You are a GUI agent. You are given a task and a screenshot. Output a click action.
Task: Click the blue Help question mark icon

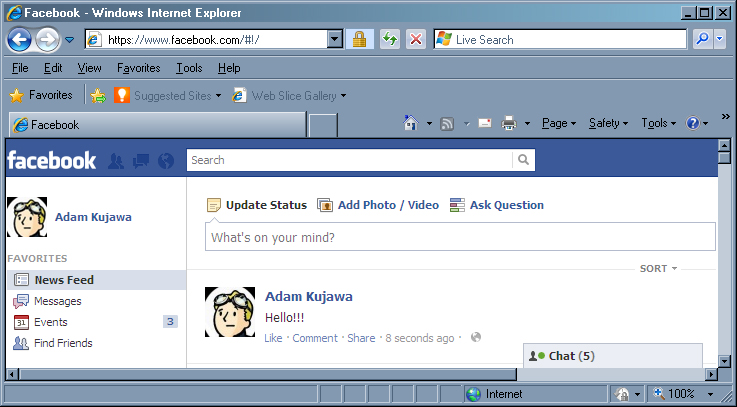pyautogui.click(x=693, y=123)
